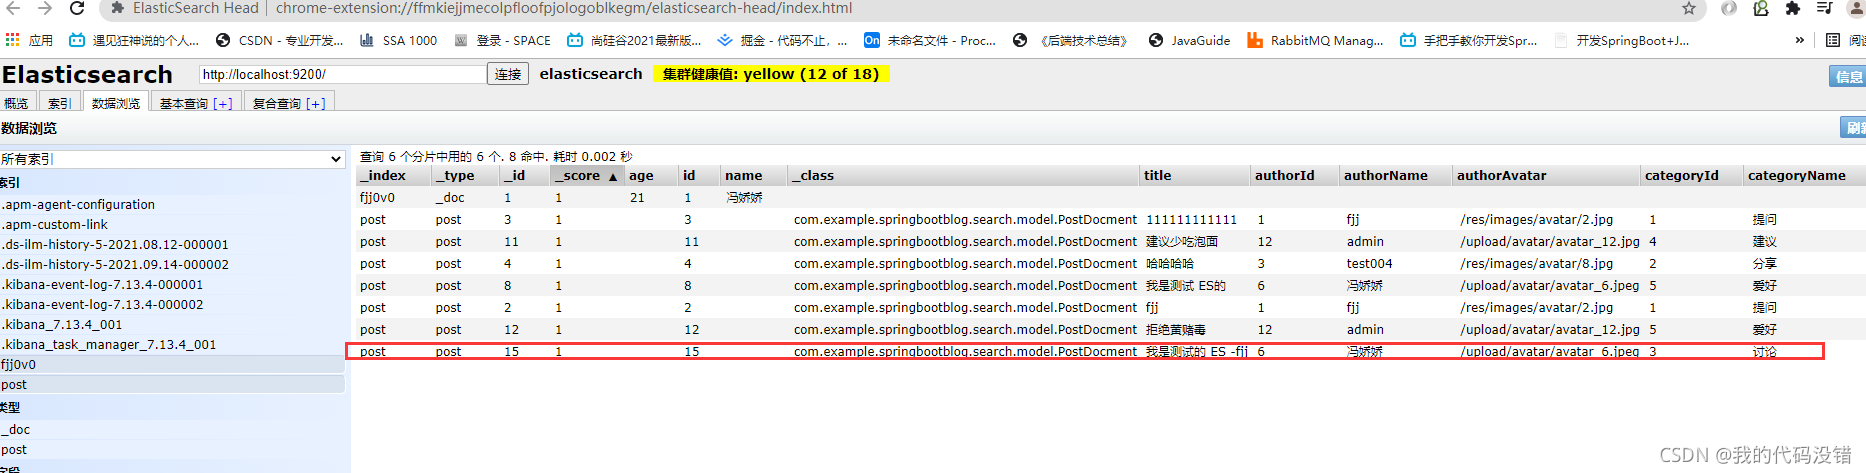Open the apps grid icon in bookmarks bar
1866x473 pixels.
pos(12,40)
